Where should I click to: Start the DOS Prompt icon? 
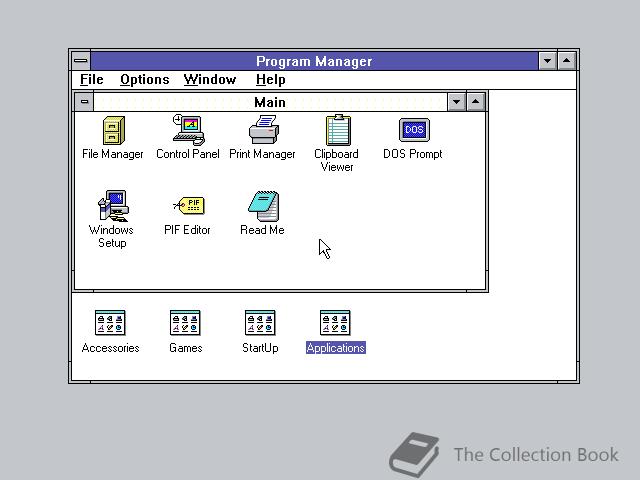414,130
